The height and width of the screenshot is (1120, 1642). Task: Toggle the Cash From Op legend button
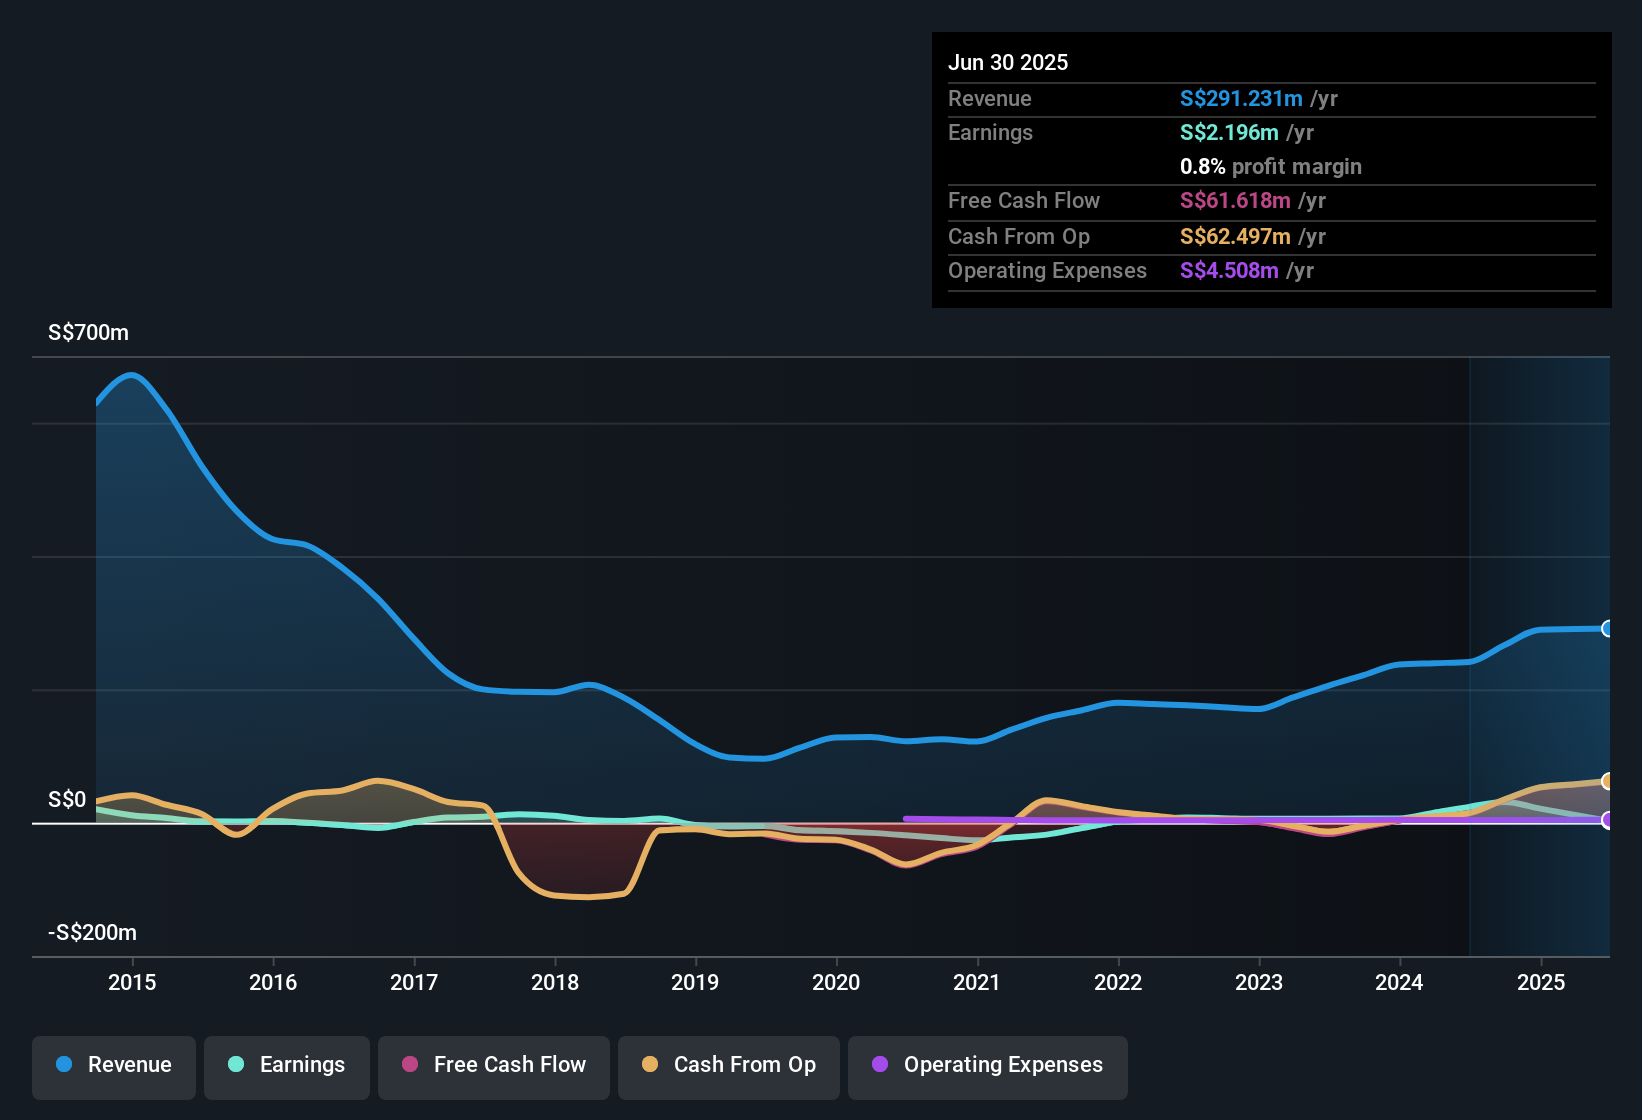click(x=729, y=1067)
